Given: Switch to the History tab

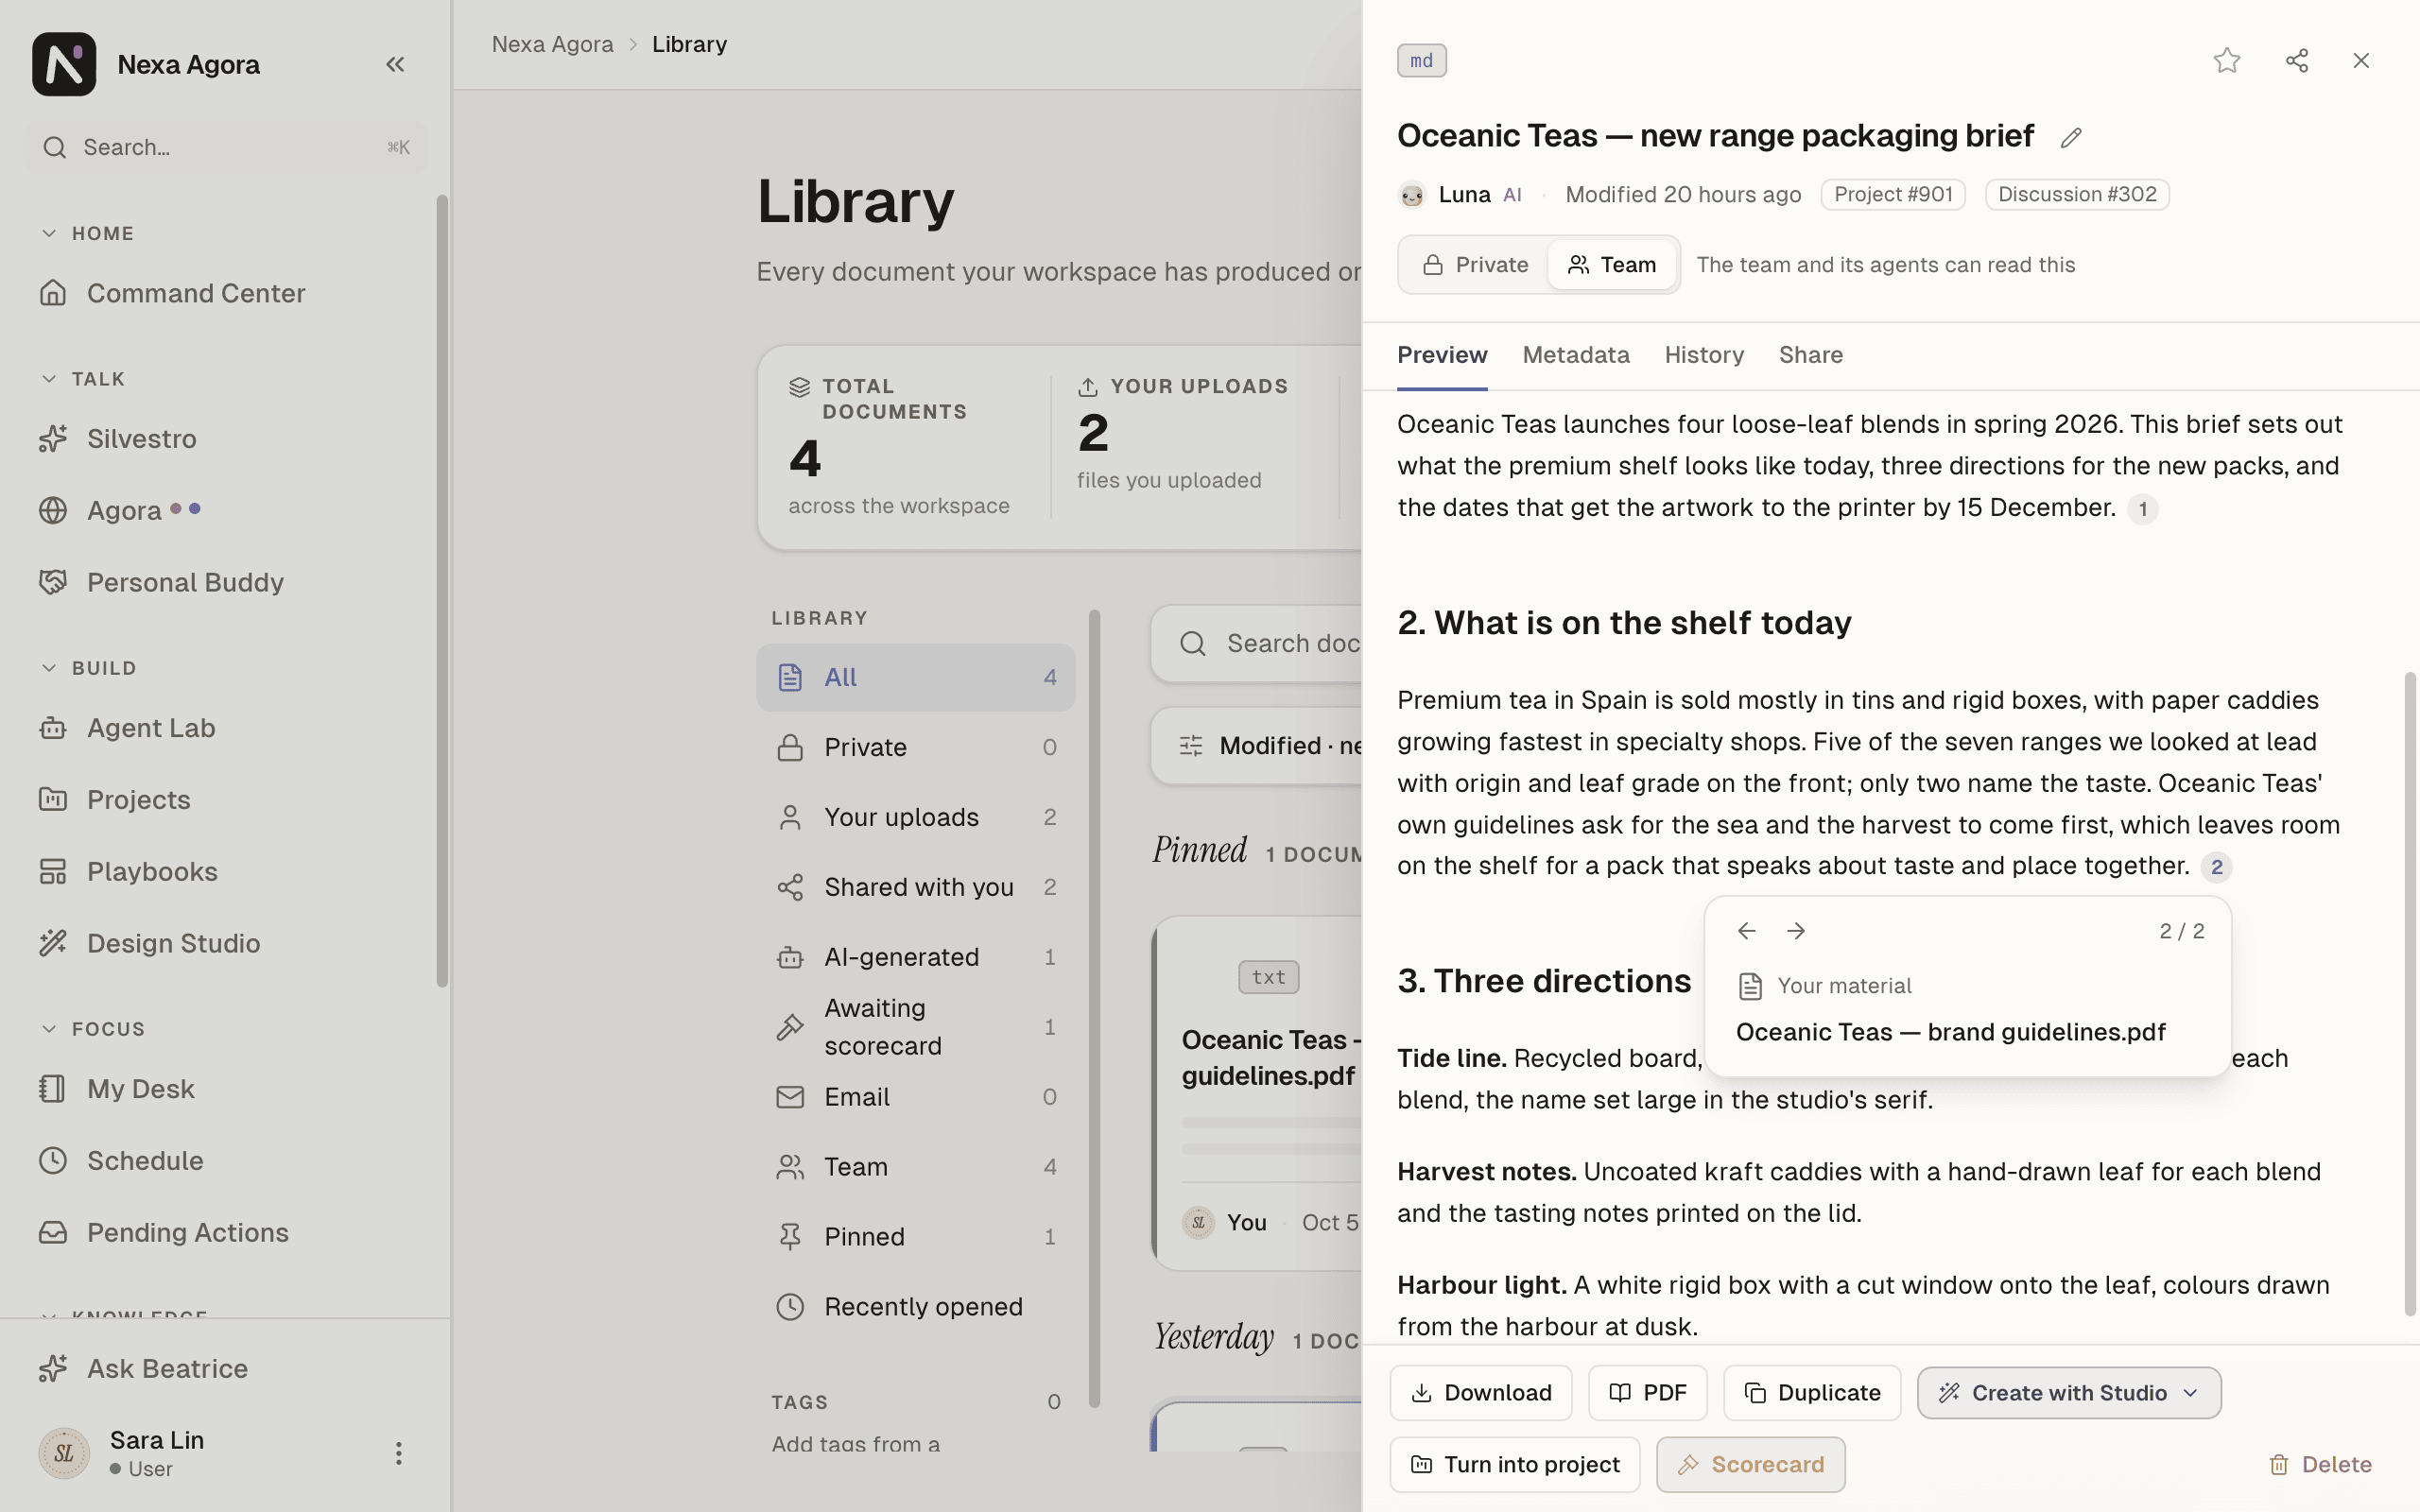Looking at the screenshot, I should [1704, 355].
